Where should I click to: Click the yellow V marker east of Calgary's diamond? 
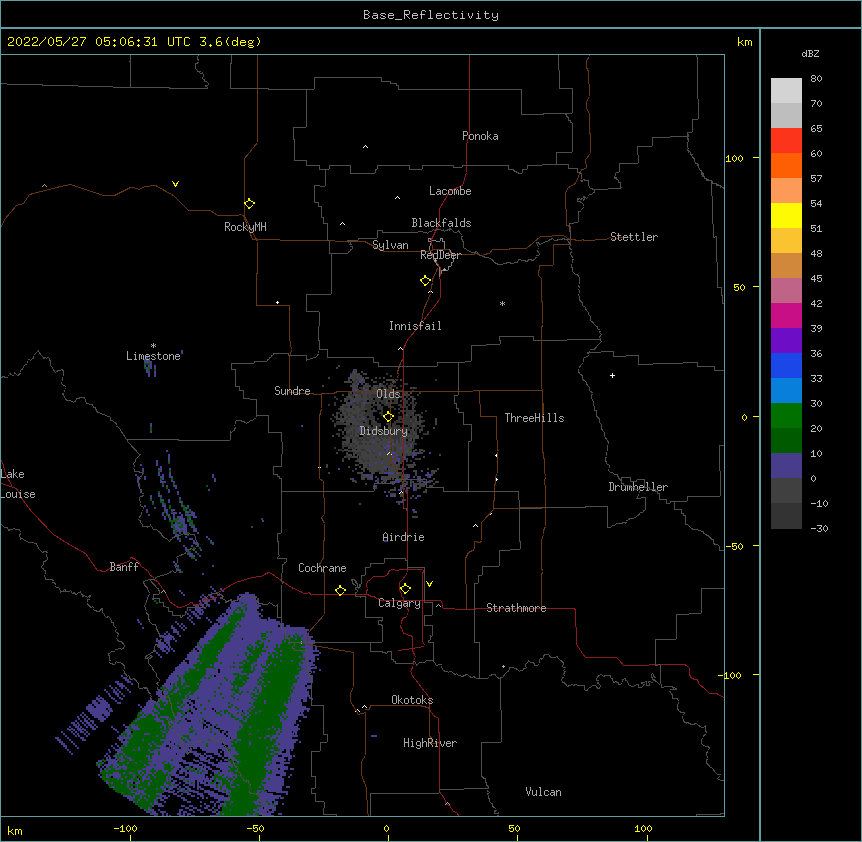pyautogui.click(x=429, y=584)
